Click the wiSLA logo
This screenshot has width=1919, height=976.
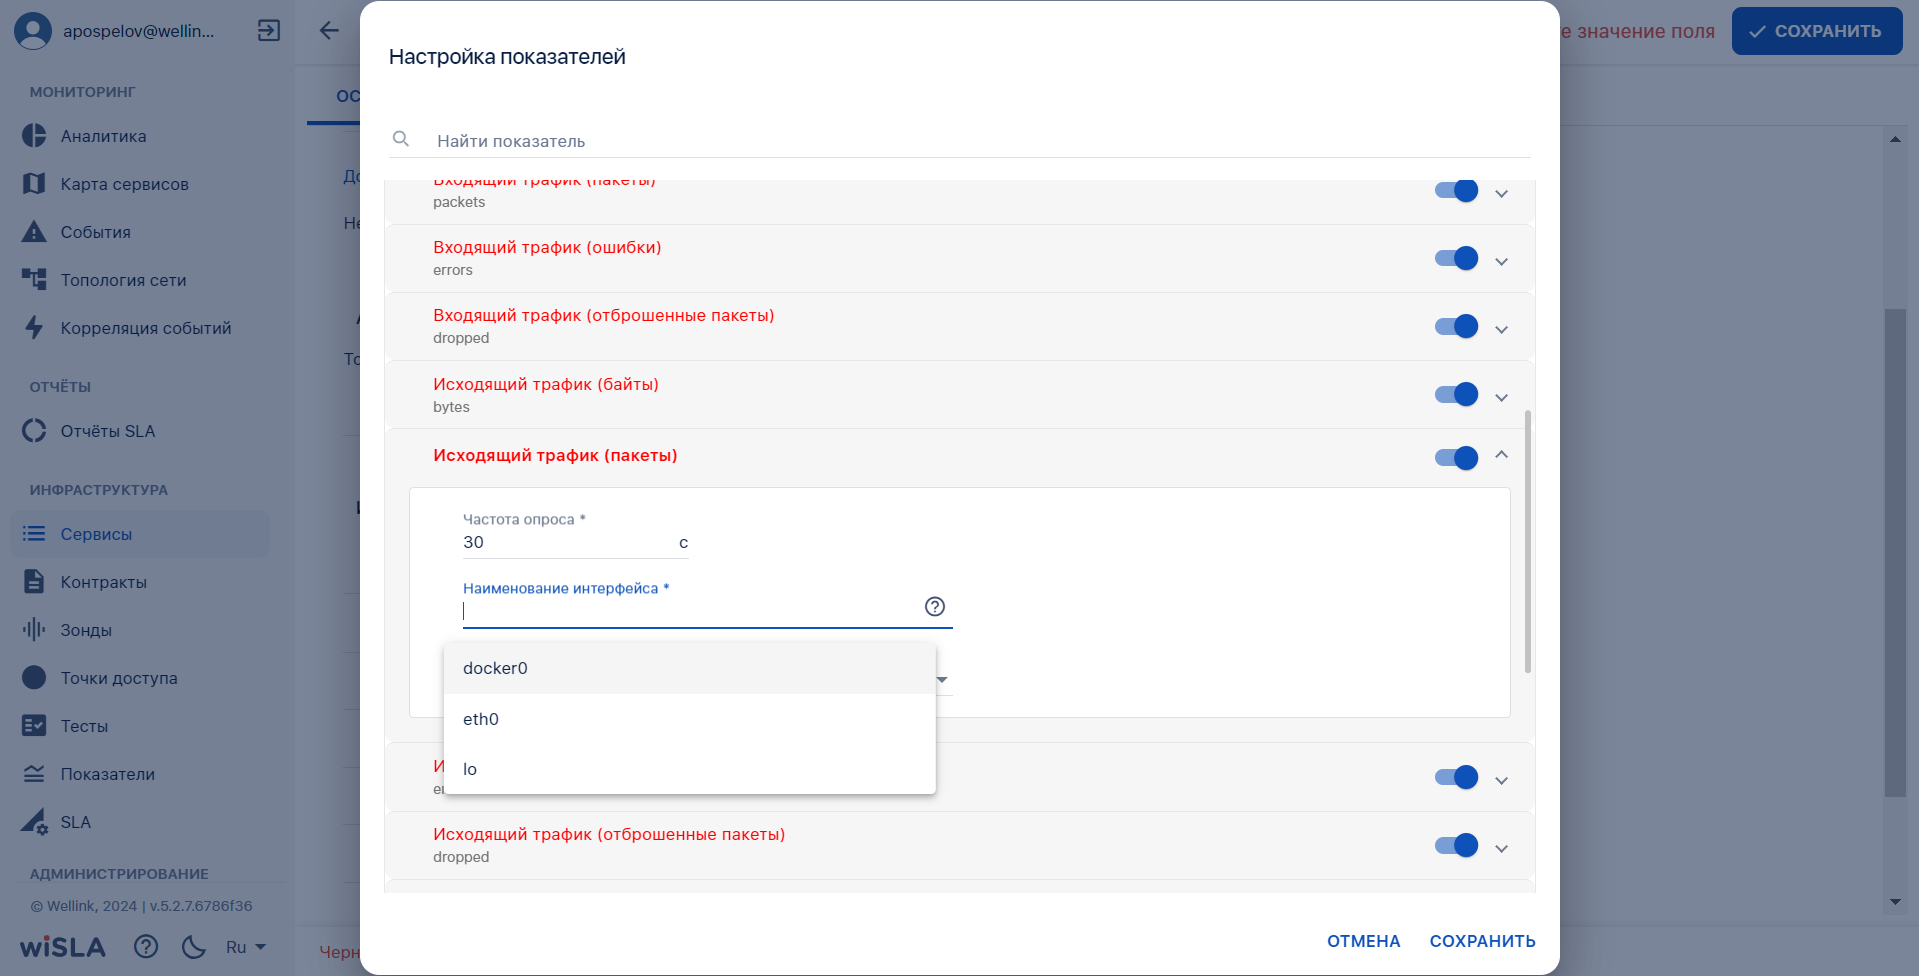63,947
